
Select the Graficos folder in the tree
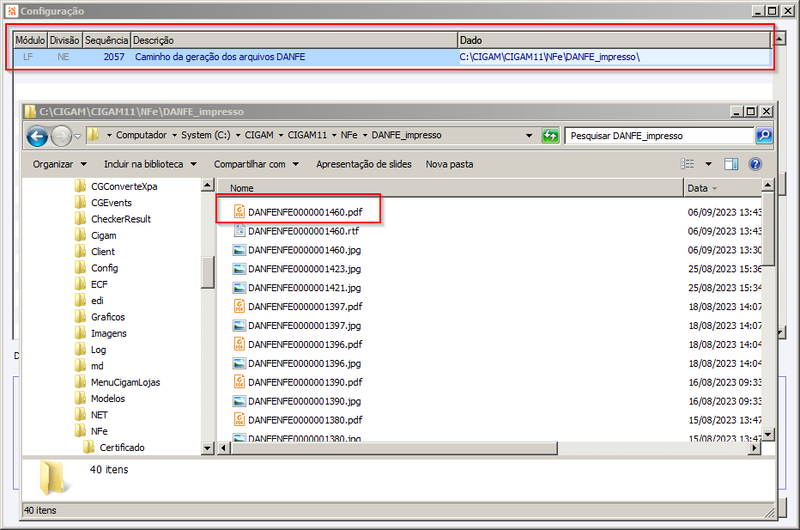coord(100,317)
